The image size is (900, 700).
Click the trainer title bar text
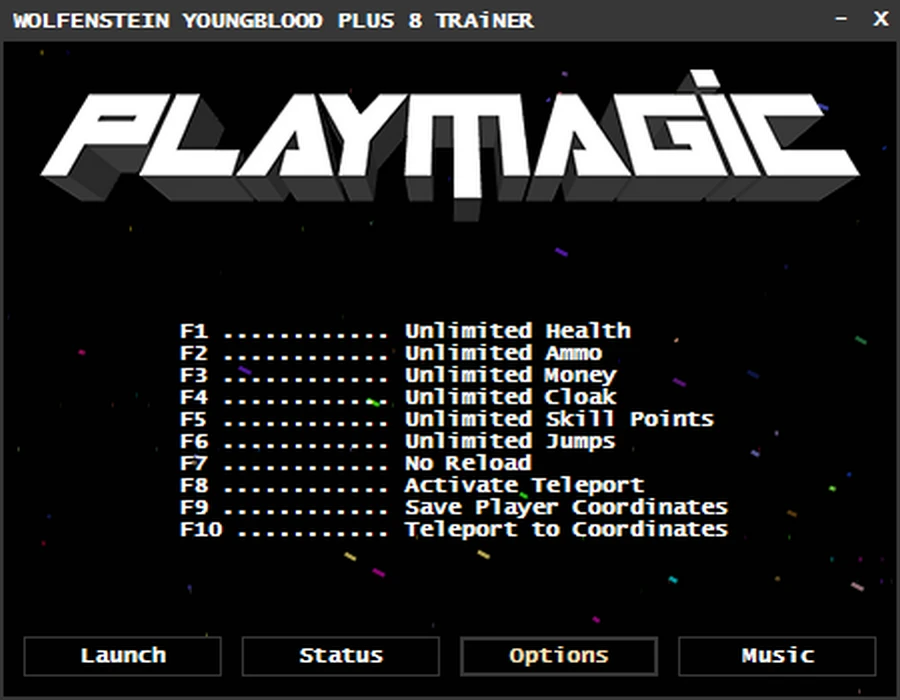pos(270,20)
